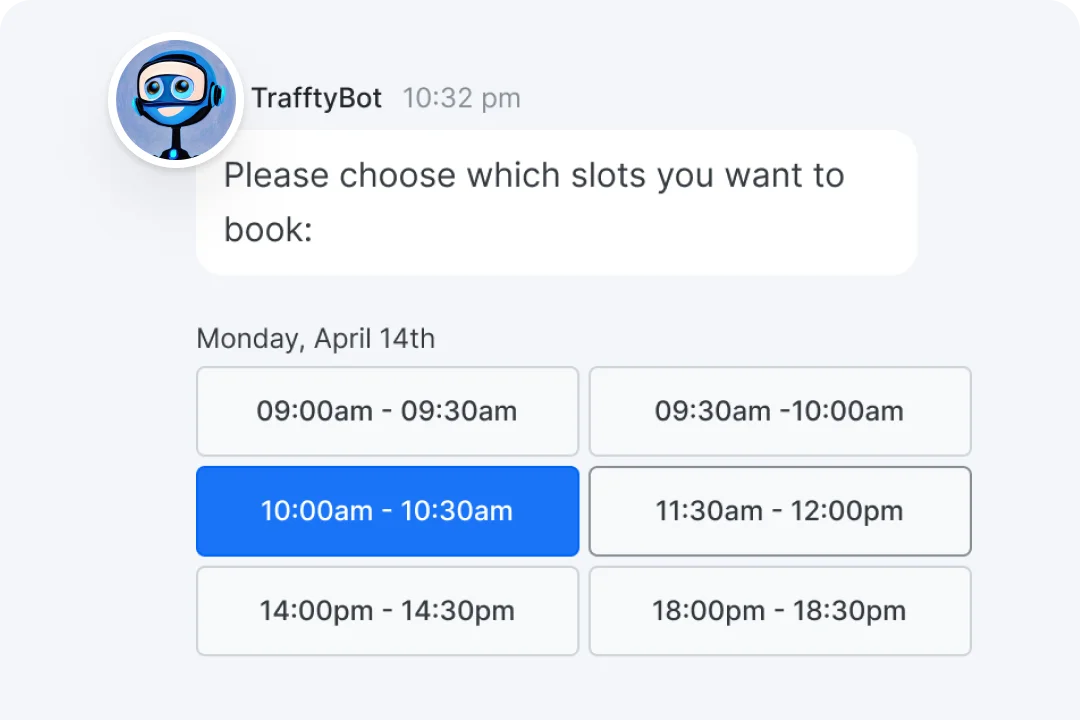Deselect the highlighted 10:00am - 10:30am slot
This screenshot has width=1080, height=720.
pyautogui.click(x=387, y=511)
